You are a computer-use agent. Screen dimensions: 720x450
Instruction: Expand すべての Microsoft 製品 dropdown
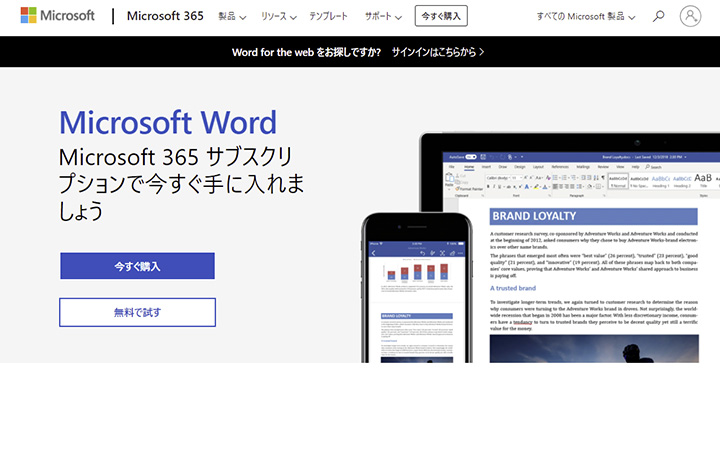tap(586, 17)
